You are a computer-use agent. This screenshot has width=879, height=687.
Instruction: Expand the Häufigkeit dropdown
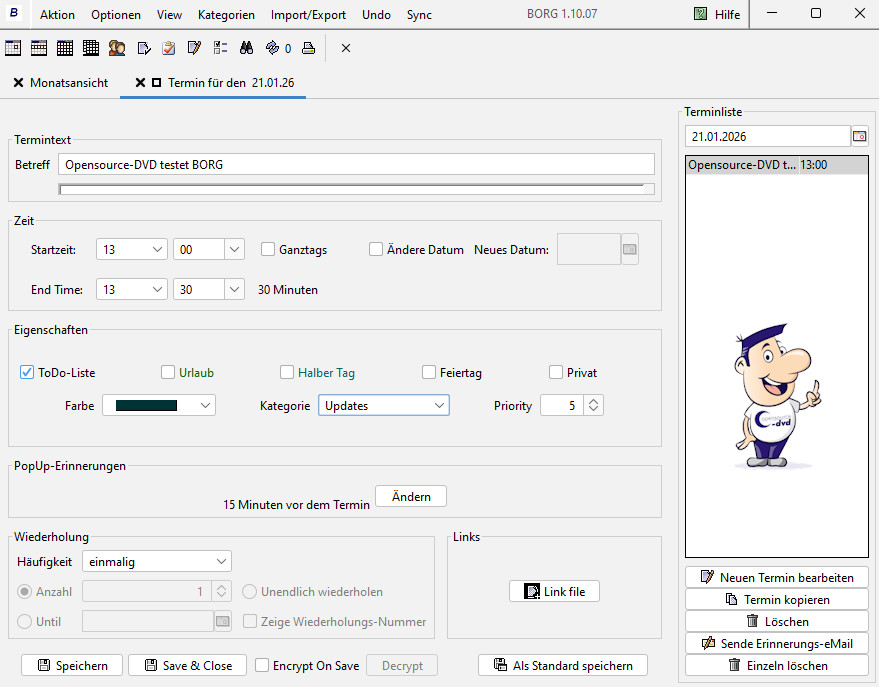(x=157, y=561)
